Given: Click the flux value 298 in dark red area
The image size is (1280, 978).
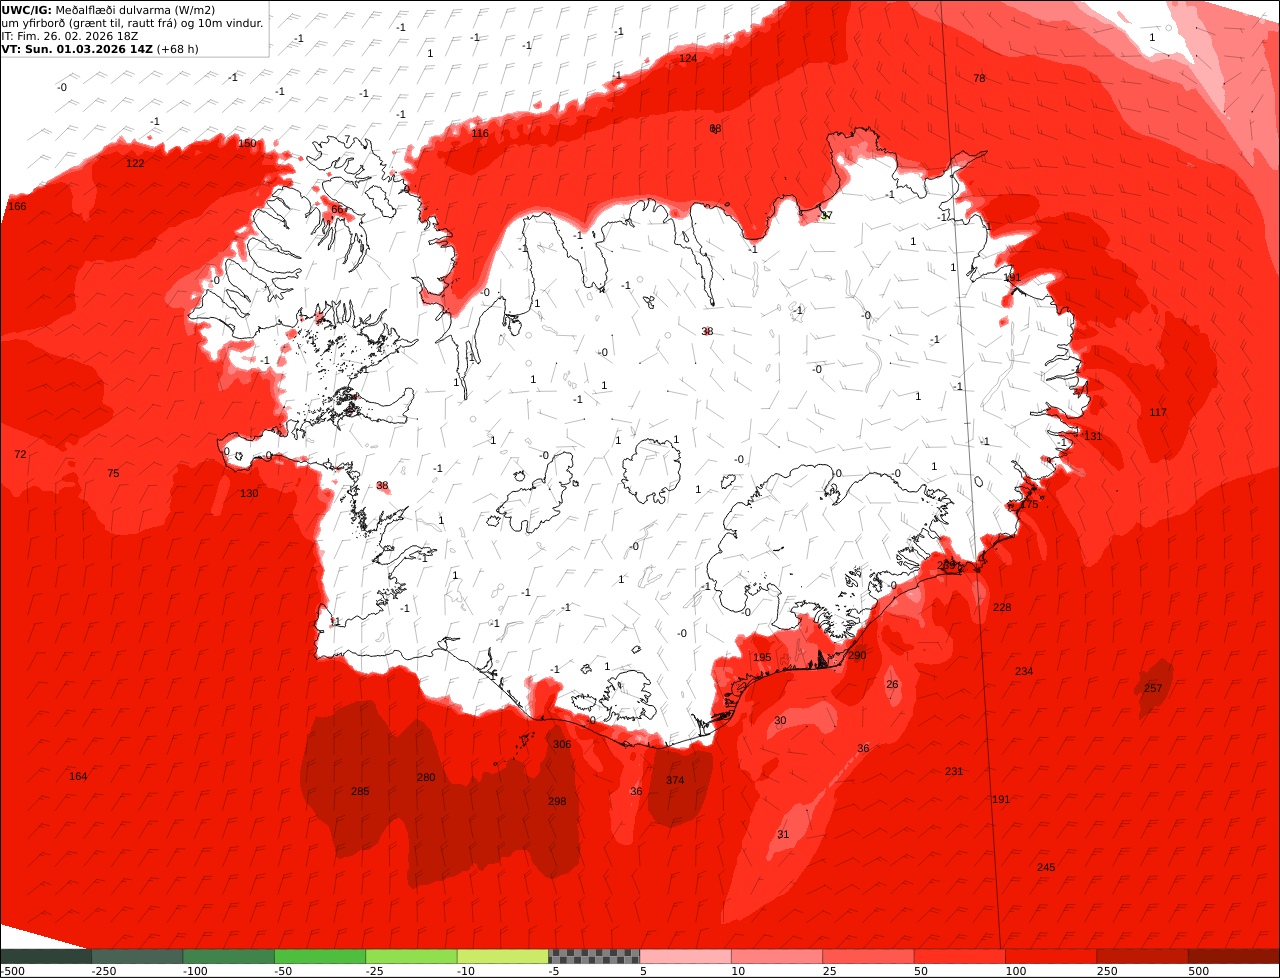Looking at the screenshot, I should tap(557, 801).
